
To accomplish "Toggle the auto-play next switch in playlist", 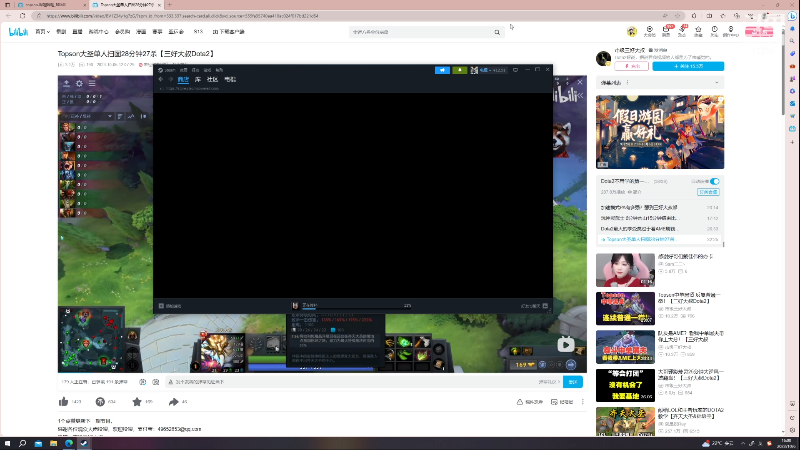I will pyautogui.click(x=714, y=181).
